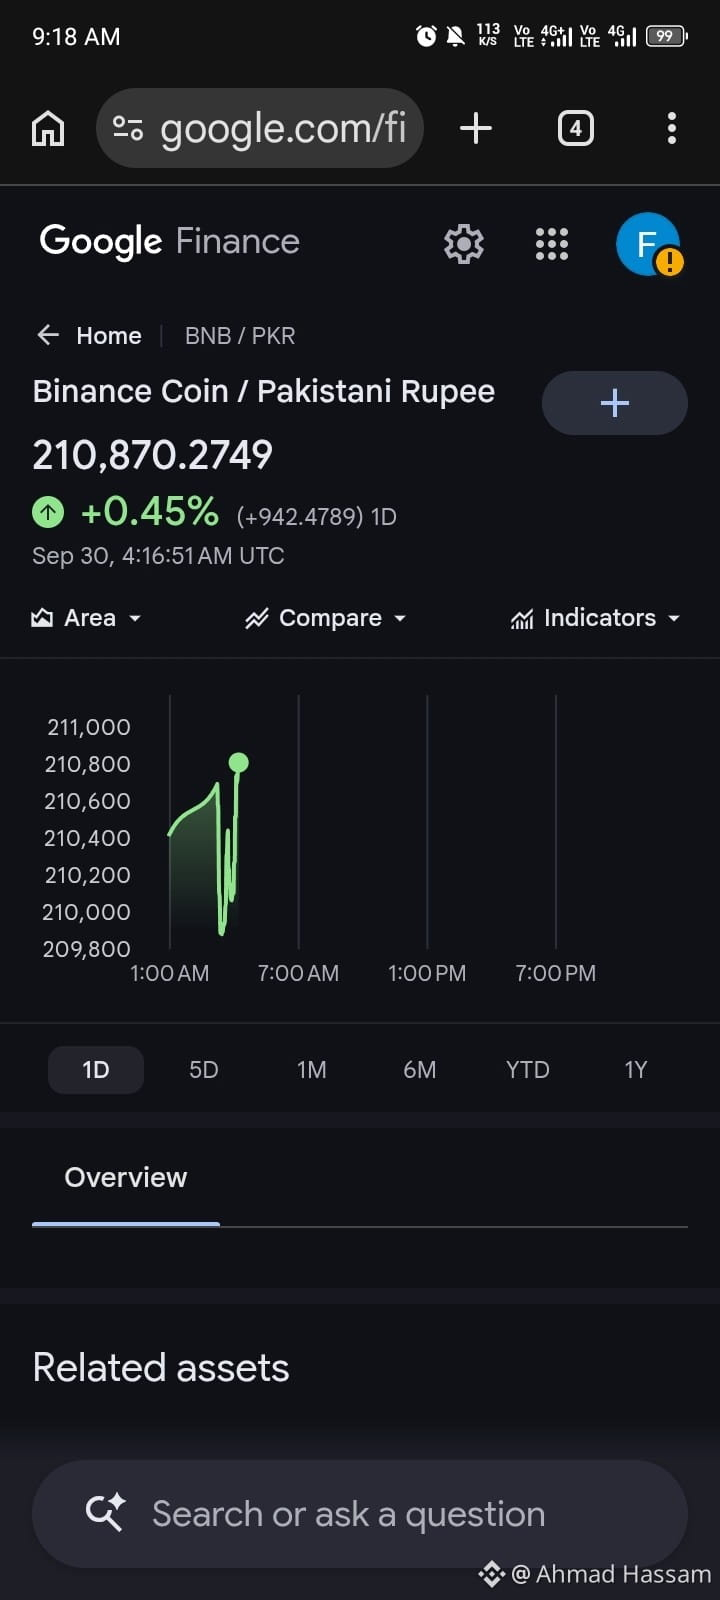Open the Google apps grid
Screen dimensions: 720x1600
click(552, 243)
